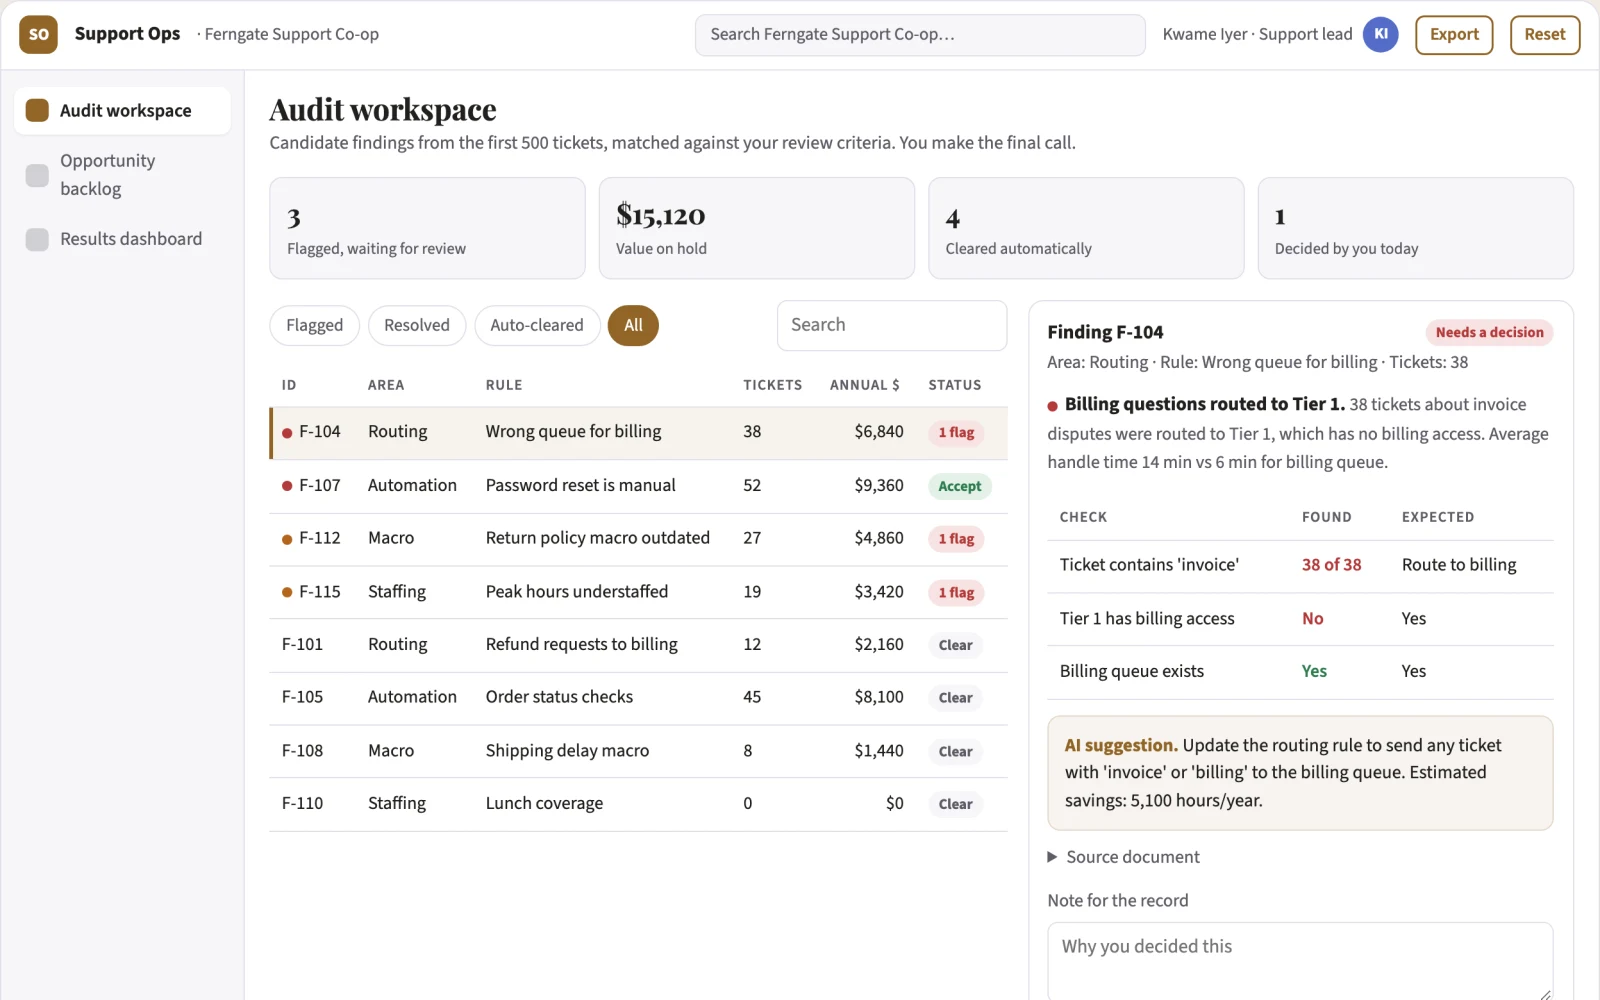Click the 1 flag badge for F-112
This screenshot has width=1600, height=1000.
(x=956, y=540)
